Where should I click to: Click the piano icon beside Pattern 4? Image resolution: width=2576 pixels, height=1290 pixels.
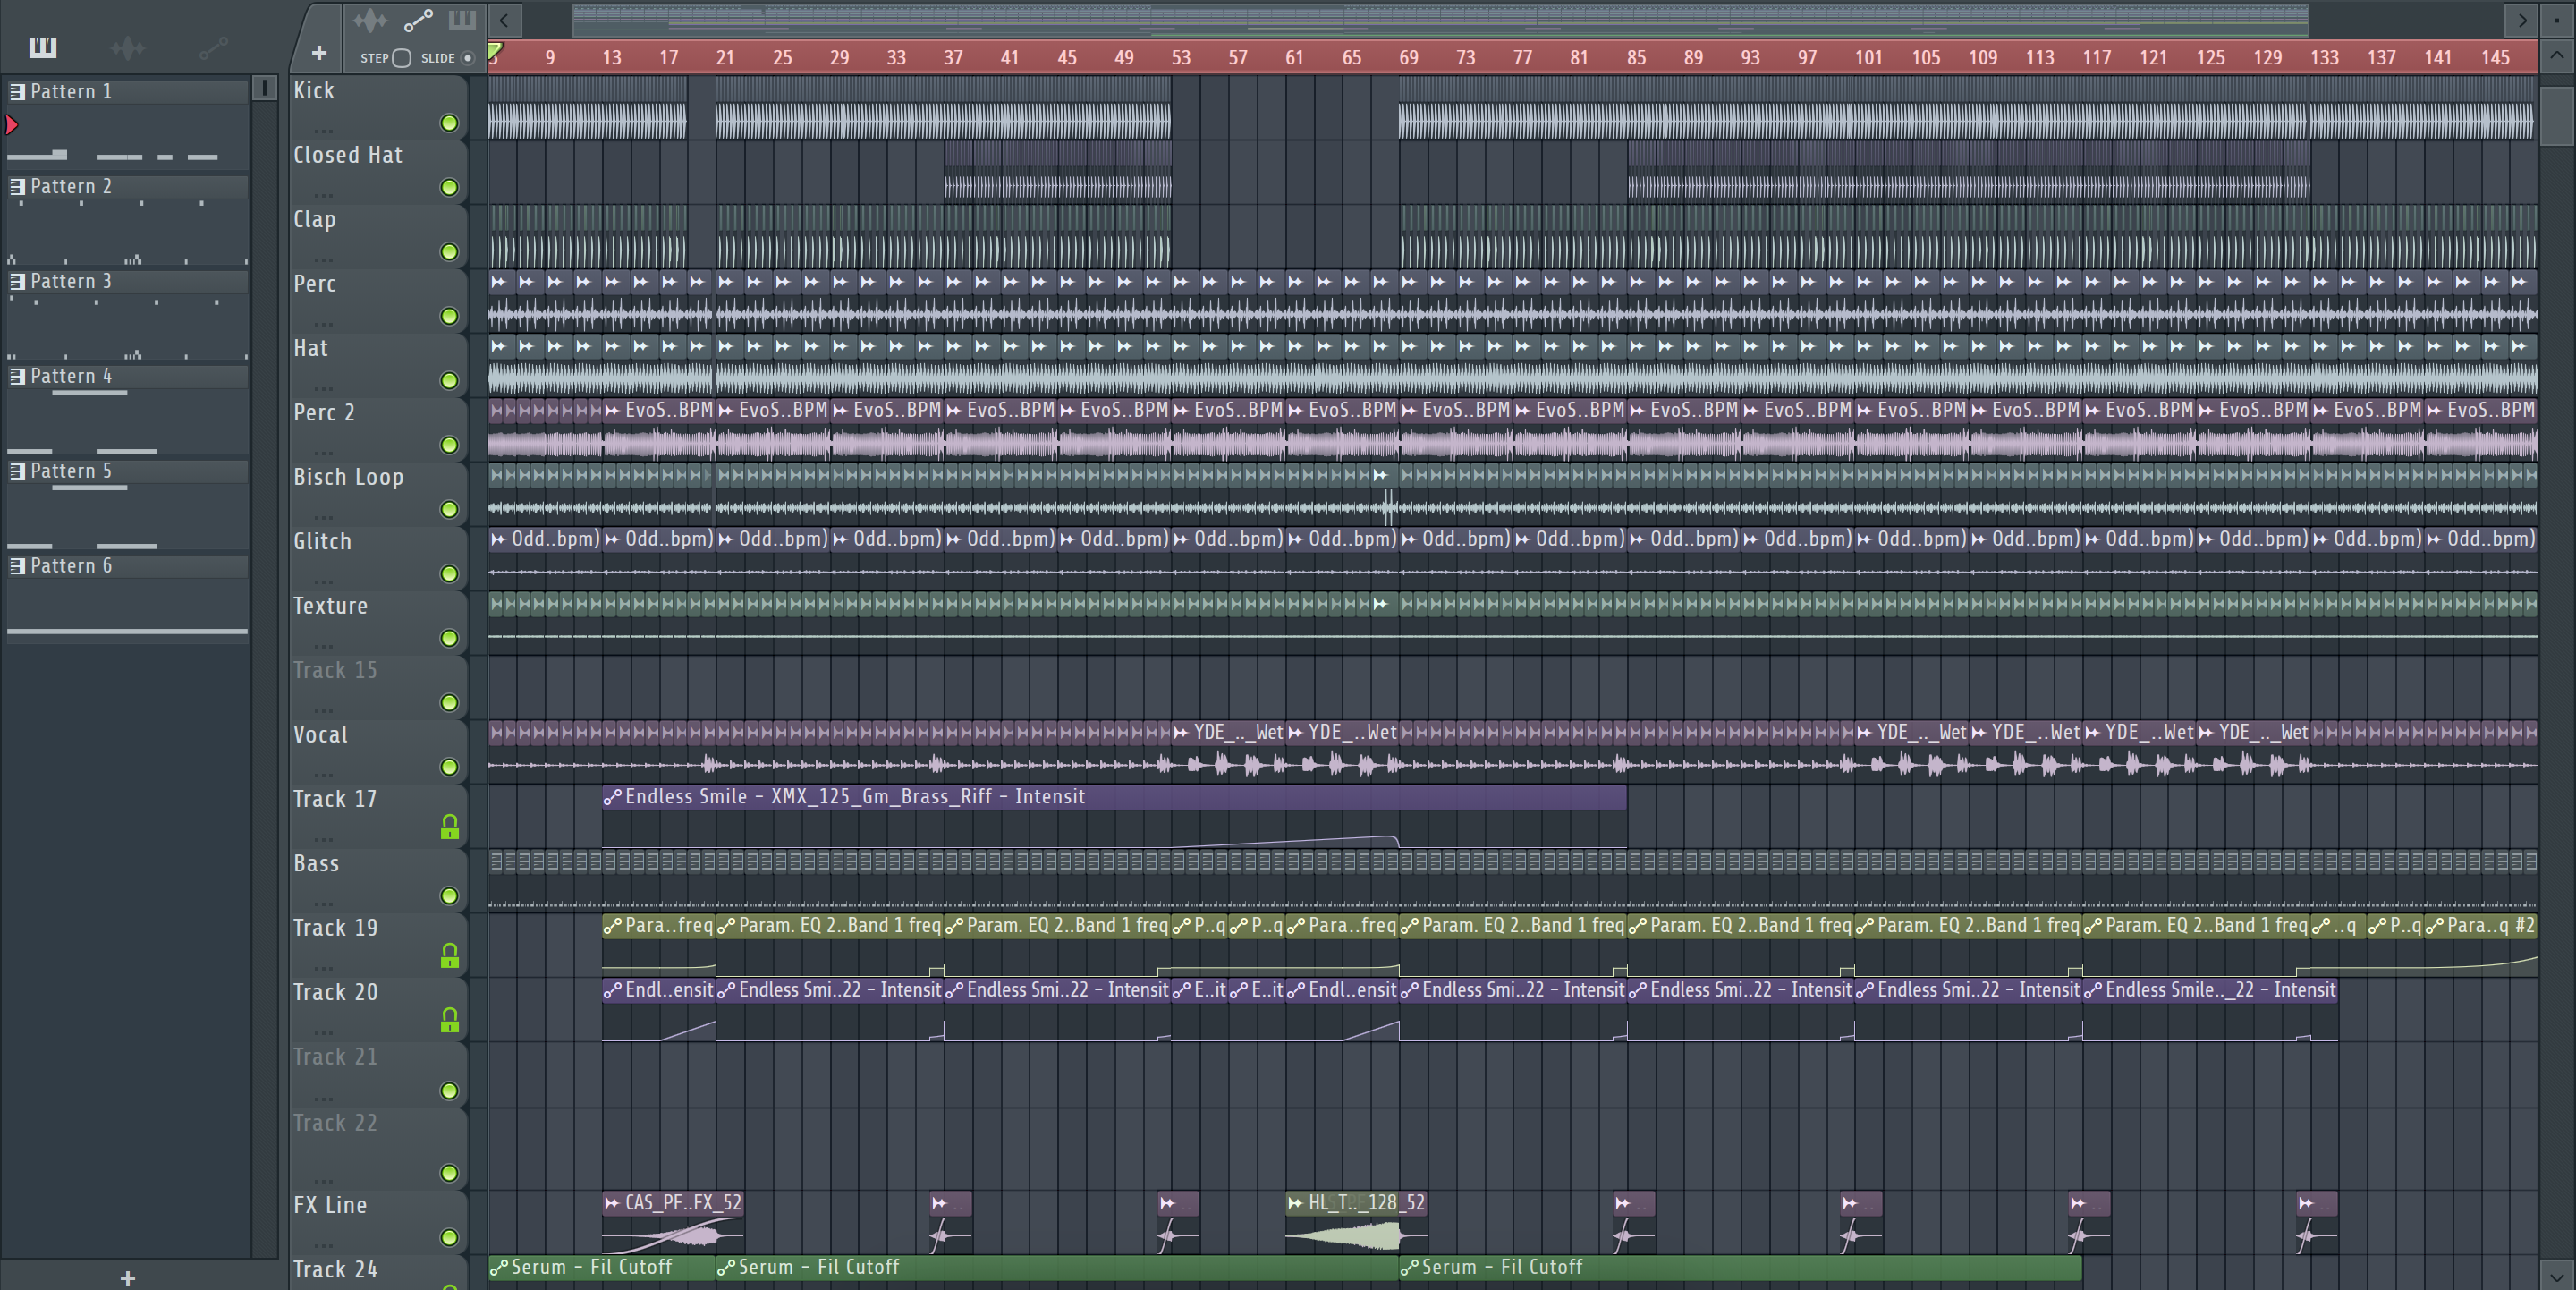pos(17,377)
